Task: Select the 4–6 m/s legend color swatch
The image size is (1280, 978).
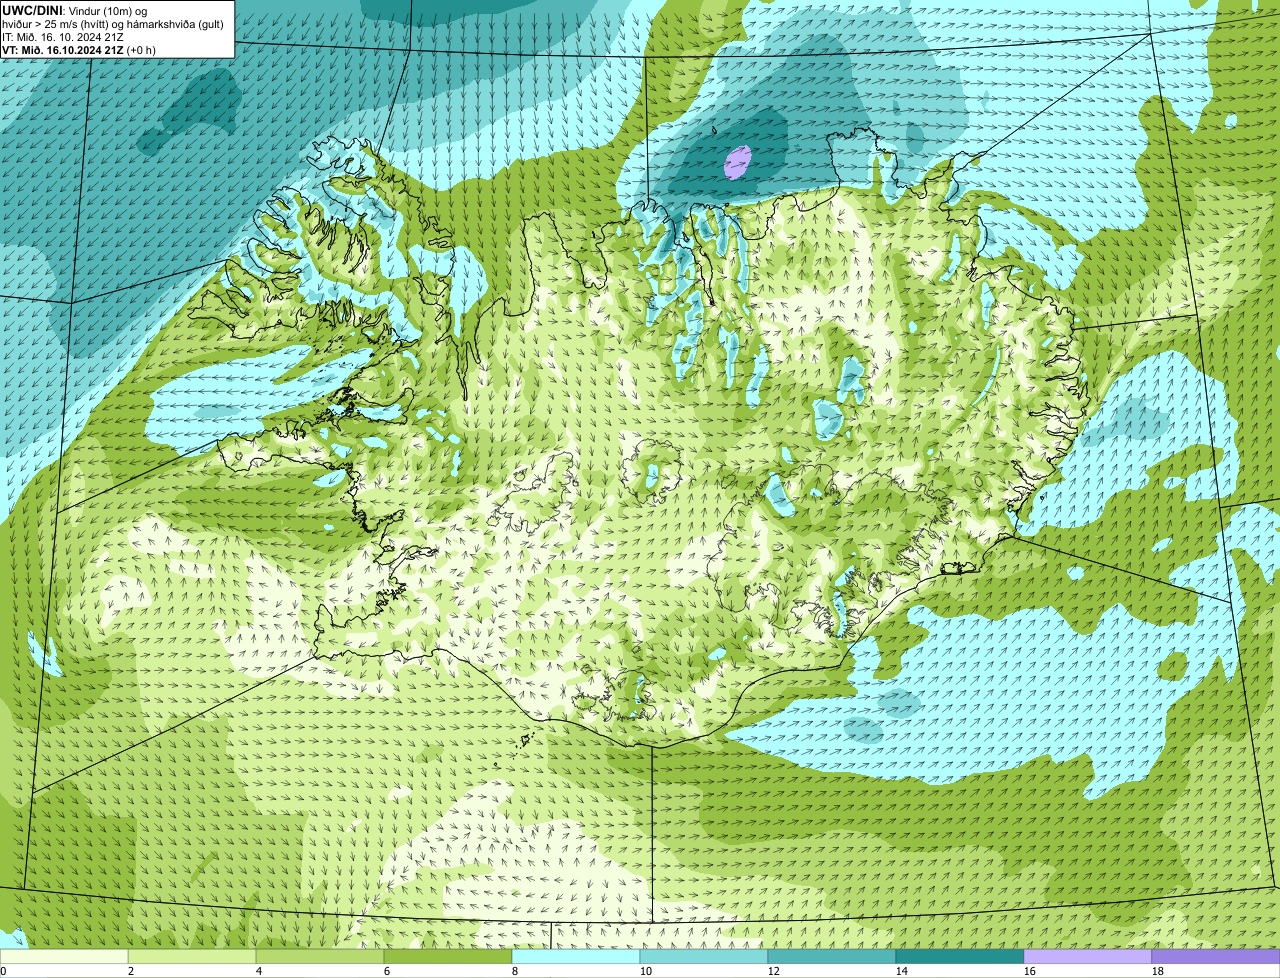Action: point(320,956)
